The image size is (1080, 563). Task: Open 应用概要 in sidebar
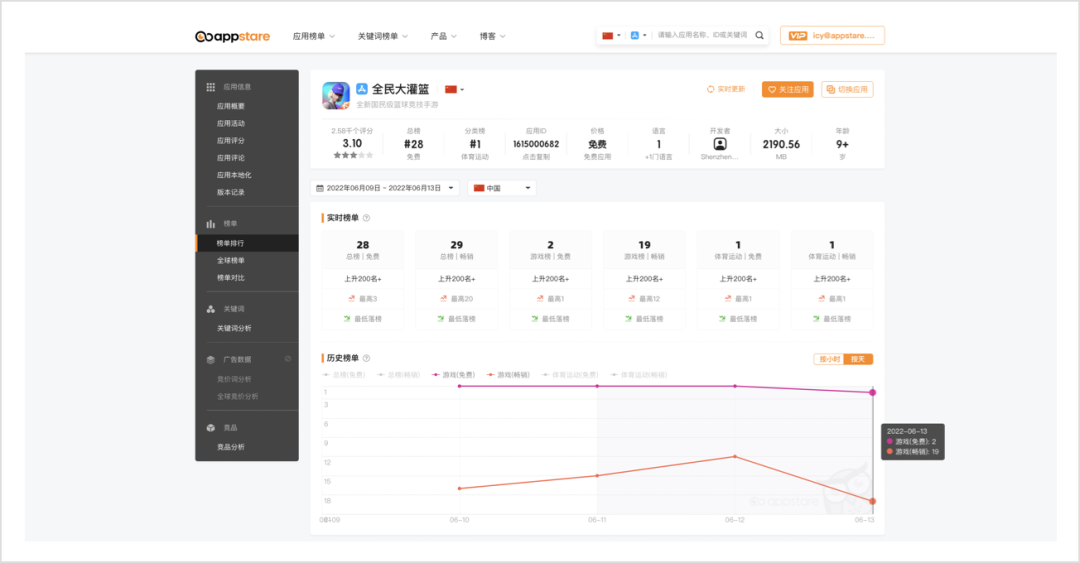point(231,106)
